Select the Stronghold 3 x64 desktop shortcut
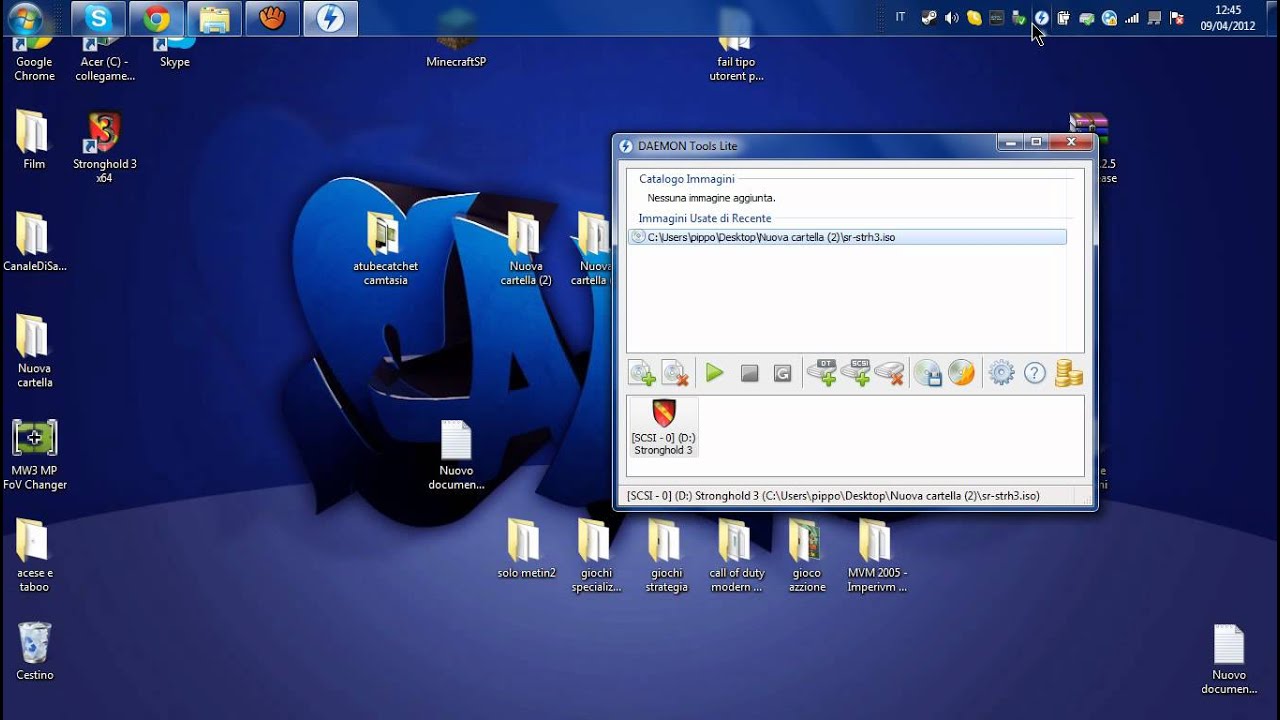Viewport: 1280px width, 720px height. click(104, 147)
